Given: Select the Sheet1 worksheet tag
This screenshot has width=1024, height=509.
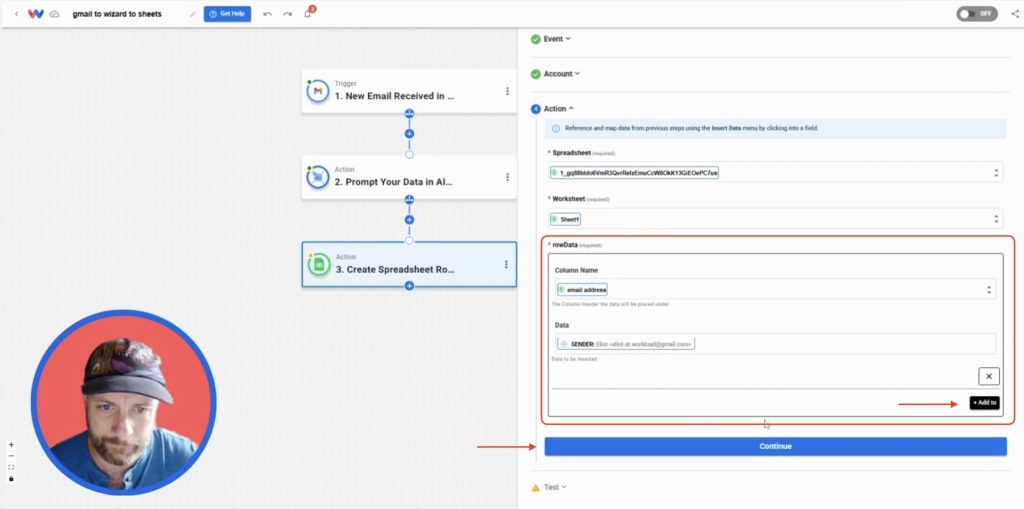Looking at the screenshot, I should point(566,220).
